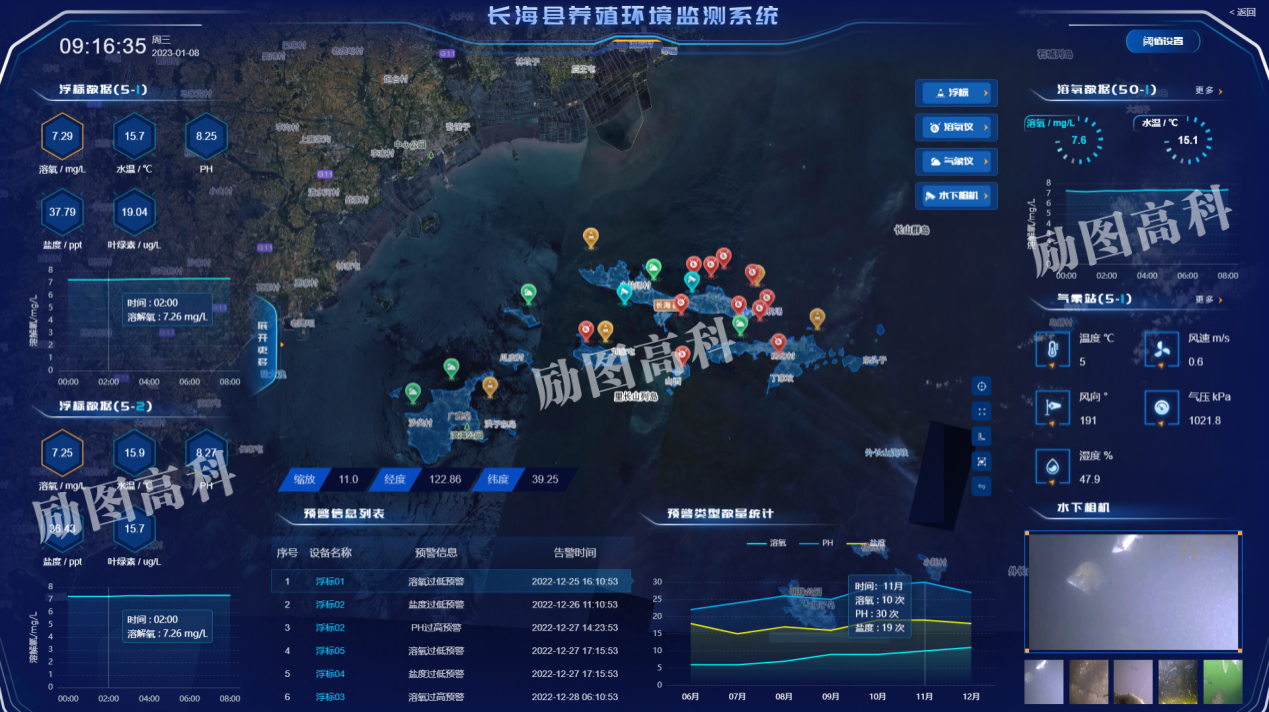
Task: Open 更多 in the 气象站(5-1) panel
Action: coord(1206,298)
